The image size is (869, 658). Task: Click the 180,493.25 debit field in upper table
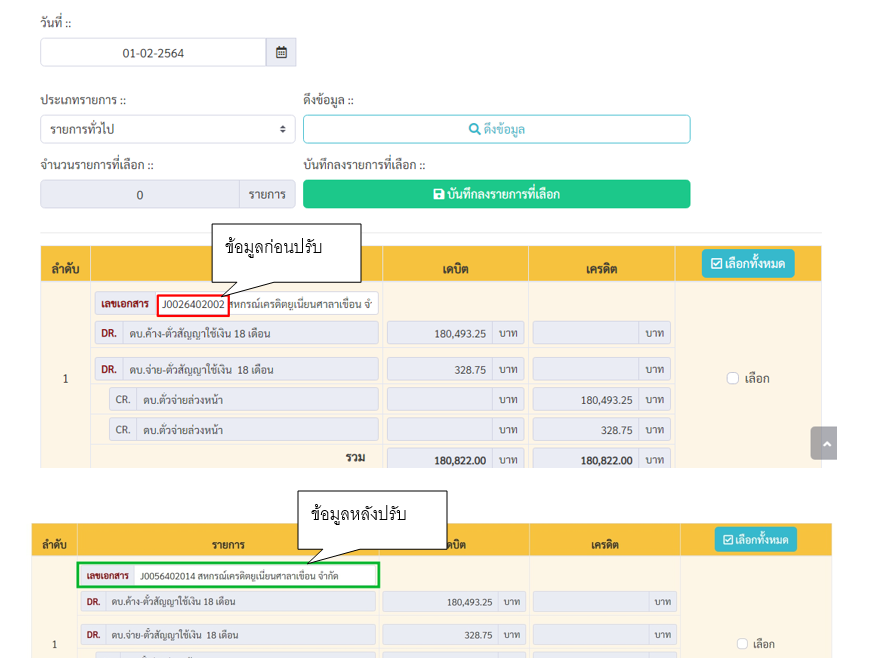(x=440, y=333)
